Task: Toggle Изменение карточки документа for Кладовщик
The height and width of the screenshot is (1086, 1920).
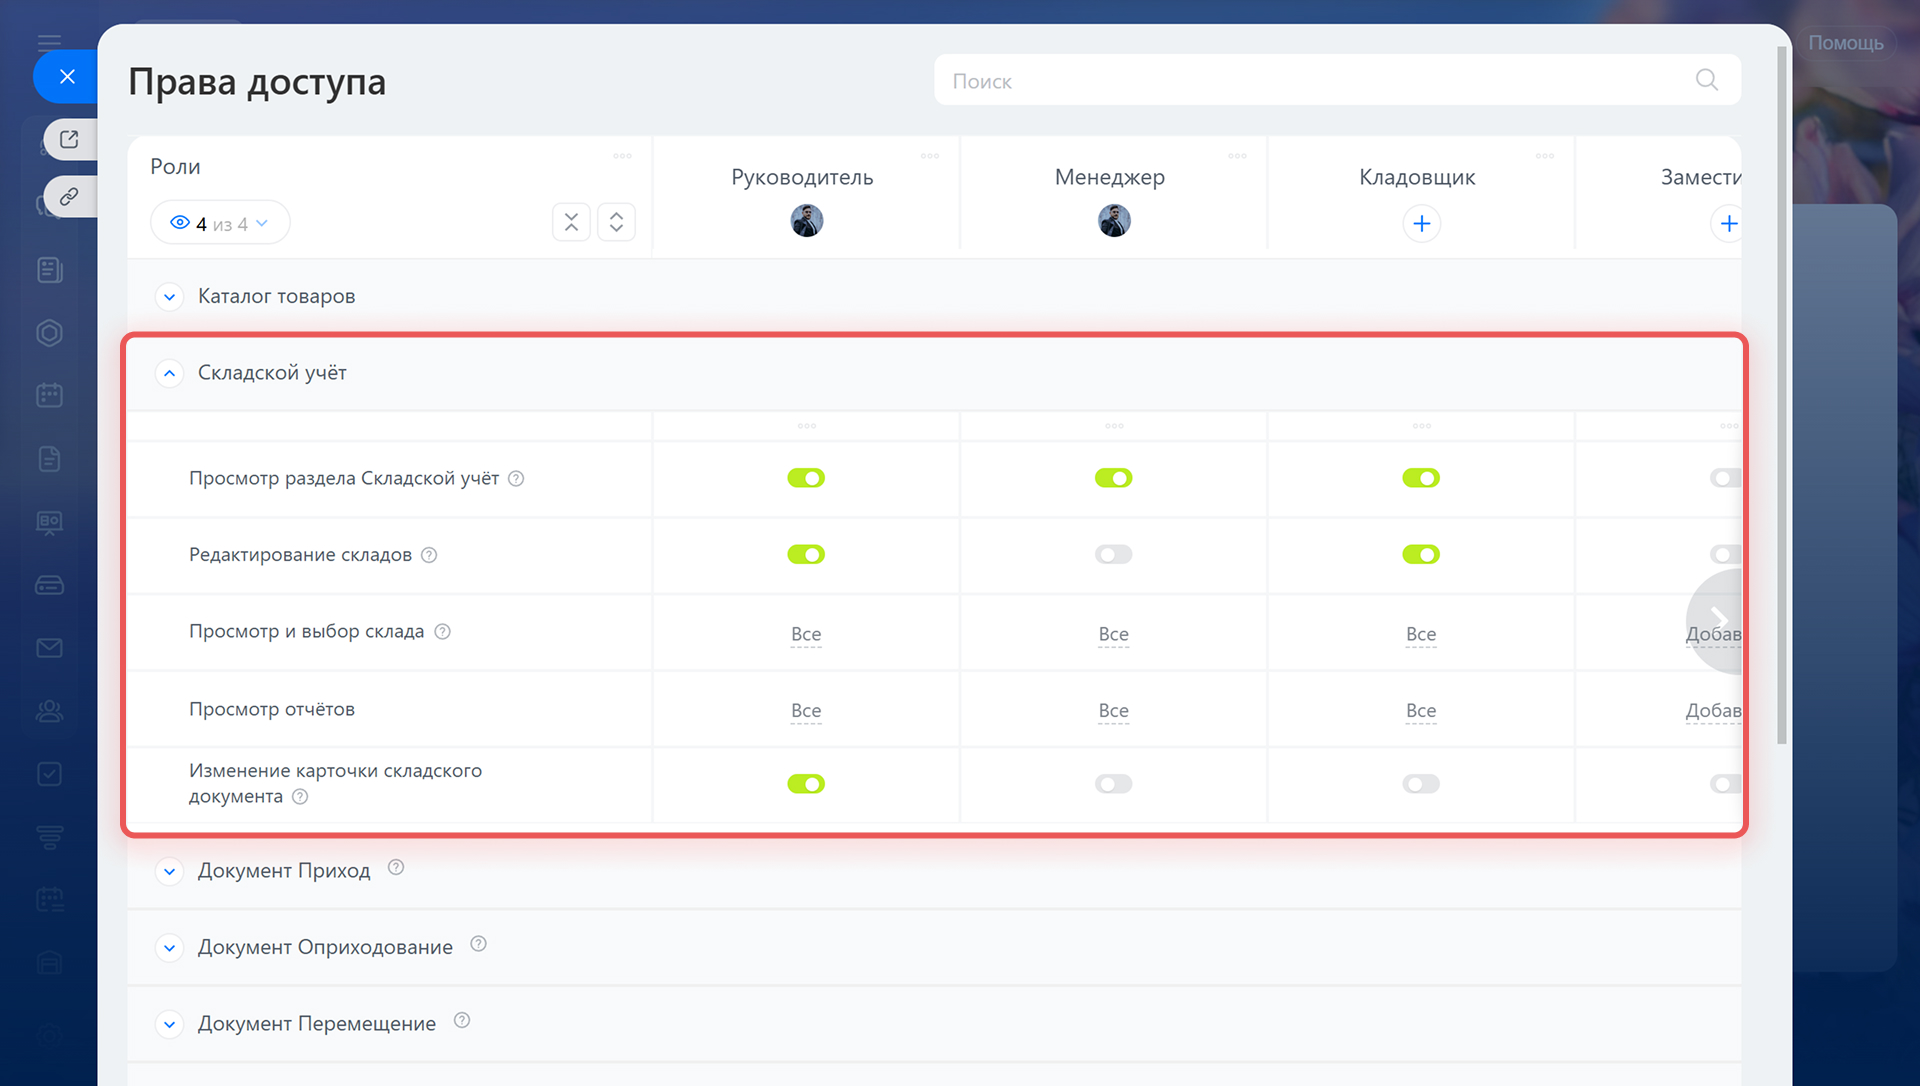Action: tap(1420, 784)
